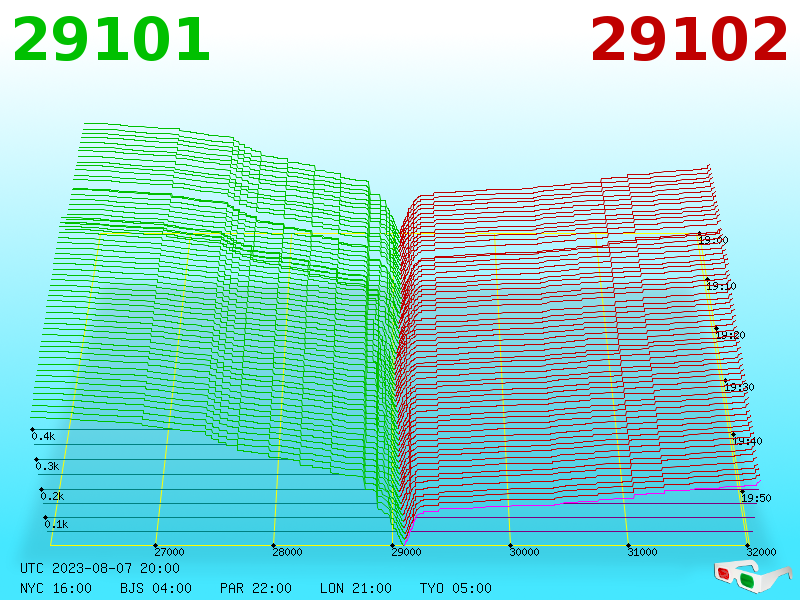Image resolution: width=800 pixels, height=600 pixels.
Task: Click the LON 21:00 time
Action: [x=356, y=588]
